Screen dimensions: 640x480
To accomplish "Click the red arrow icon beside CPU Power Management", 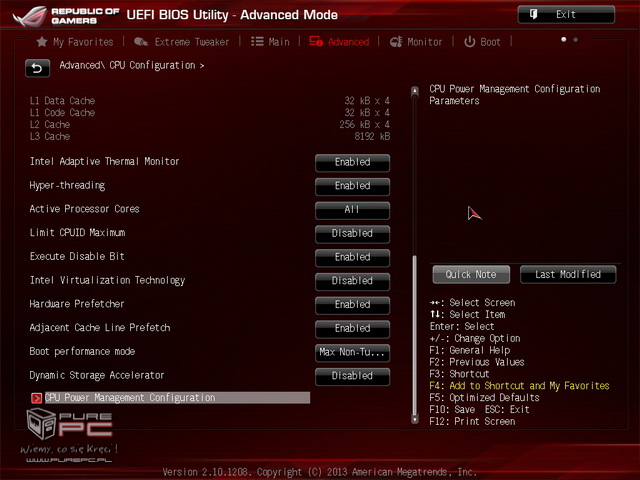I will coord(36,398).
